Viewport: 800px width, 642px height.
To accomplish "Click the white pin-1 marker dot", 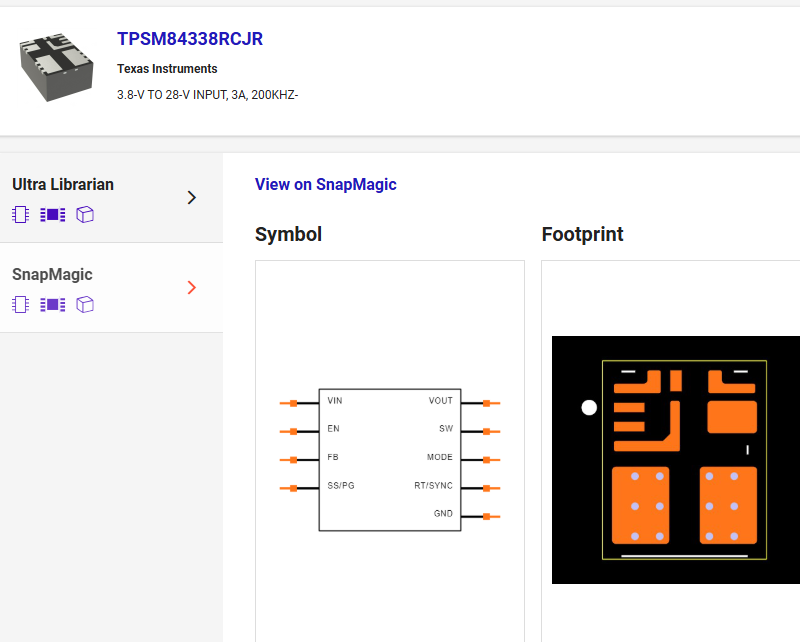I will 589,408.
